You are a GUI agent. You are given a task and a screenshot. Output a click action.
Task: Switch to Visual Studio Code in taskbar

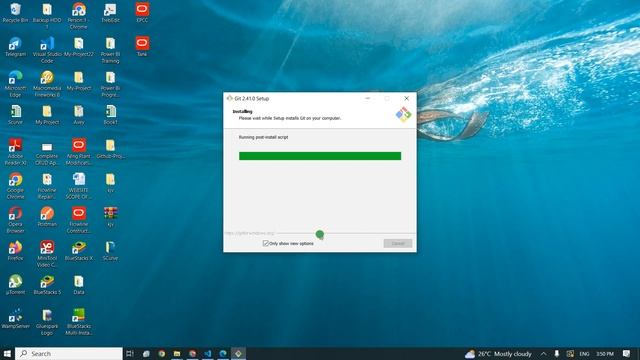(x=208, y=353)
